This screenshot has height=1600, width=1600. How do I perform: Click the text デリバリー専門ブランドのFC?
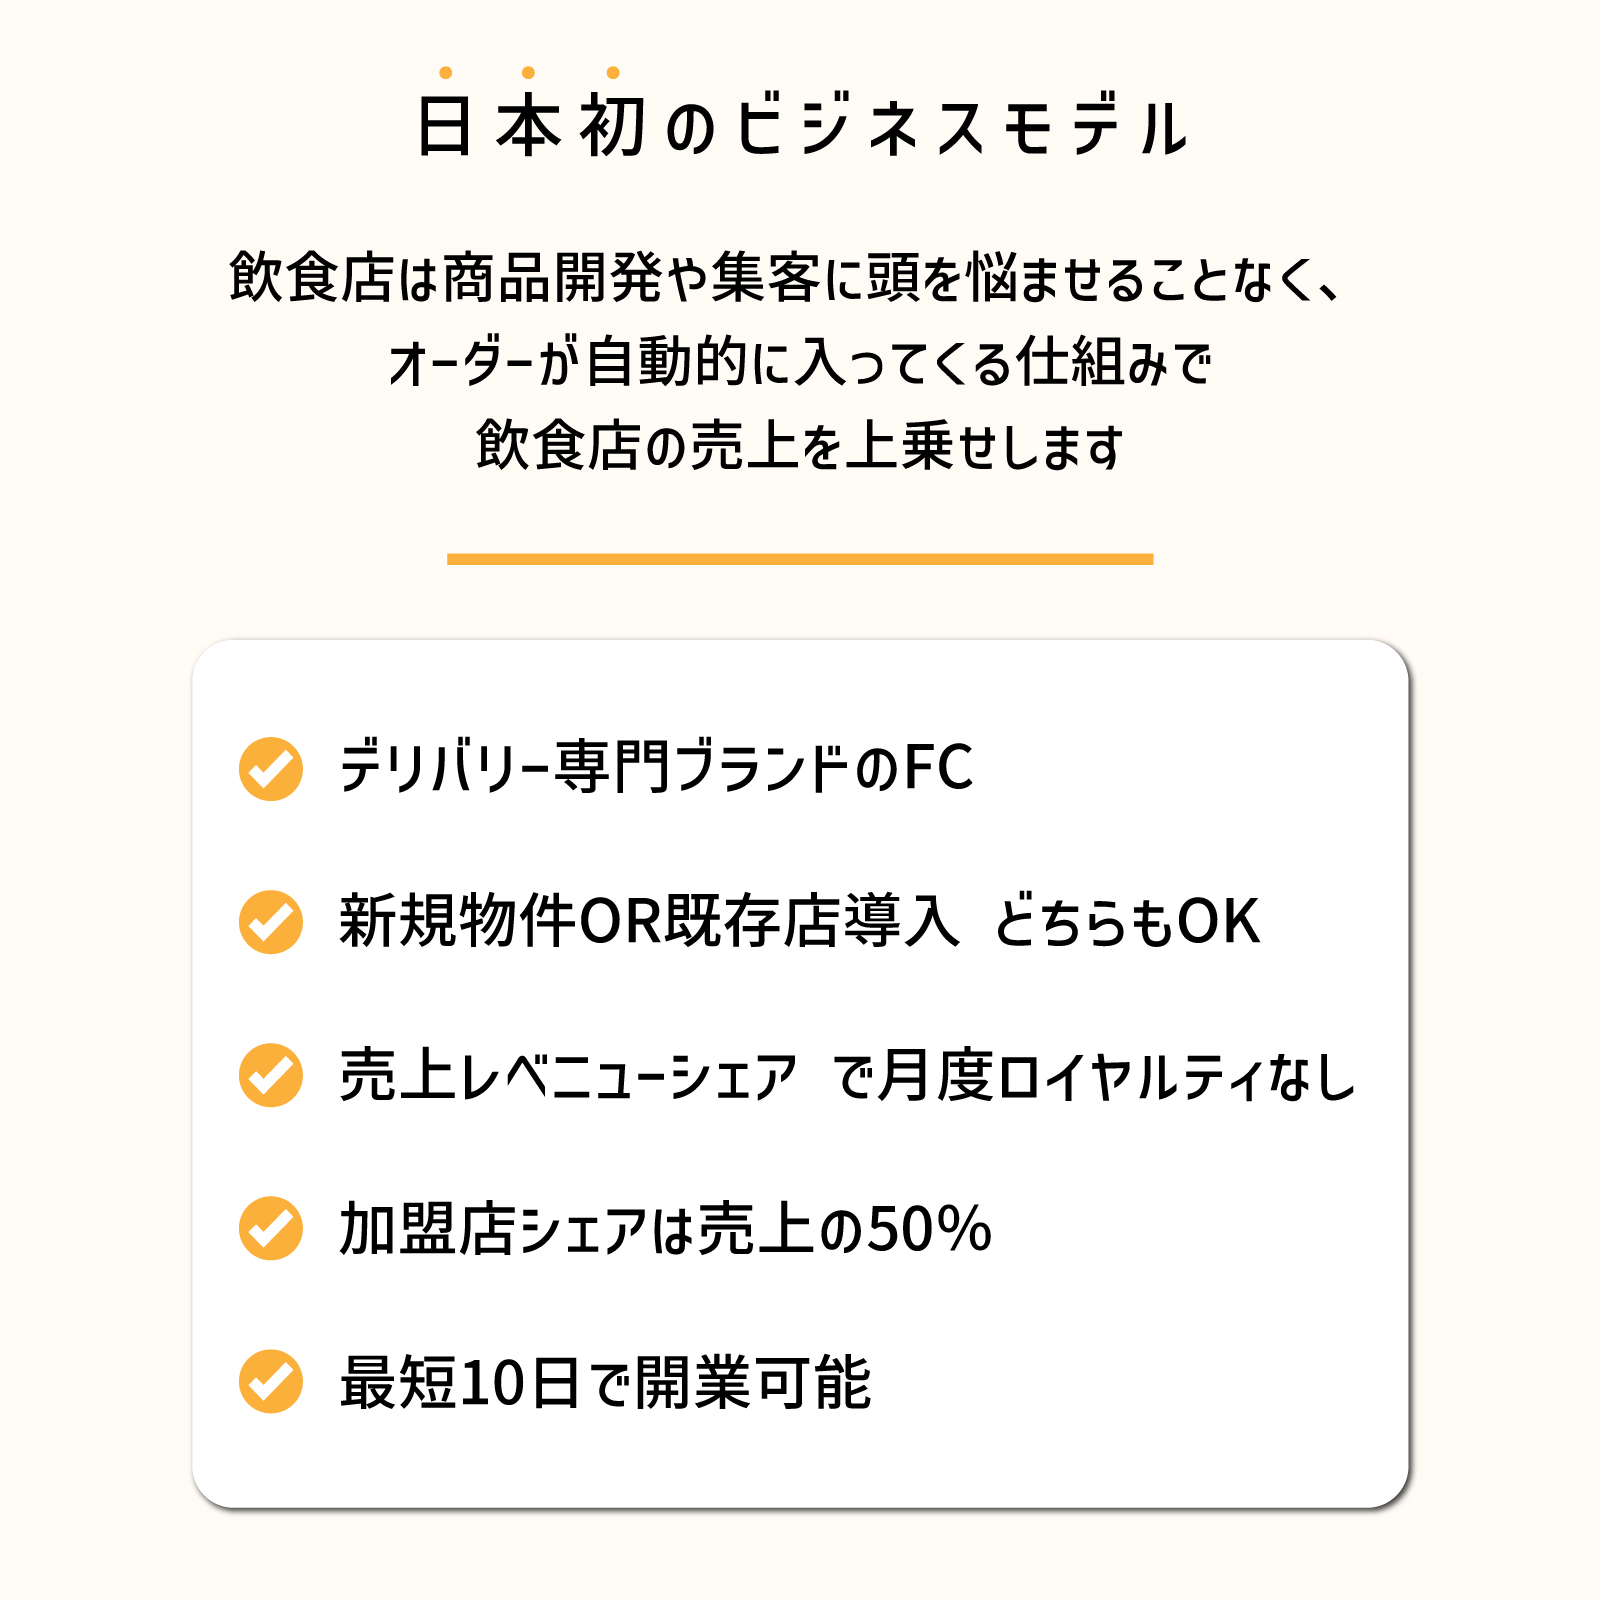tap(656, 768)
